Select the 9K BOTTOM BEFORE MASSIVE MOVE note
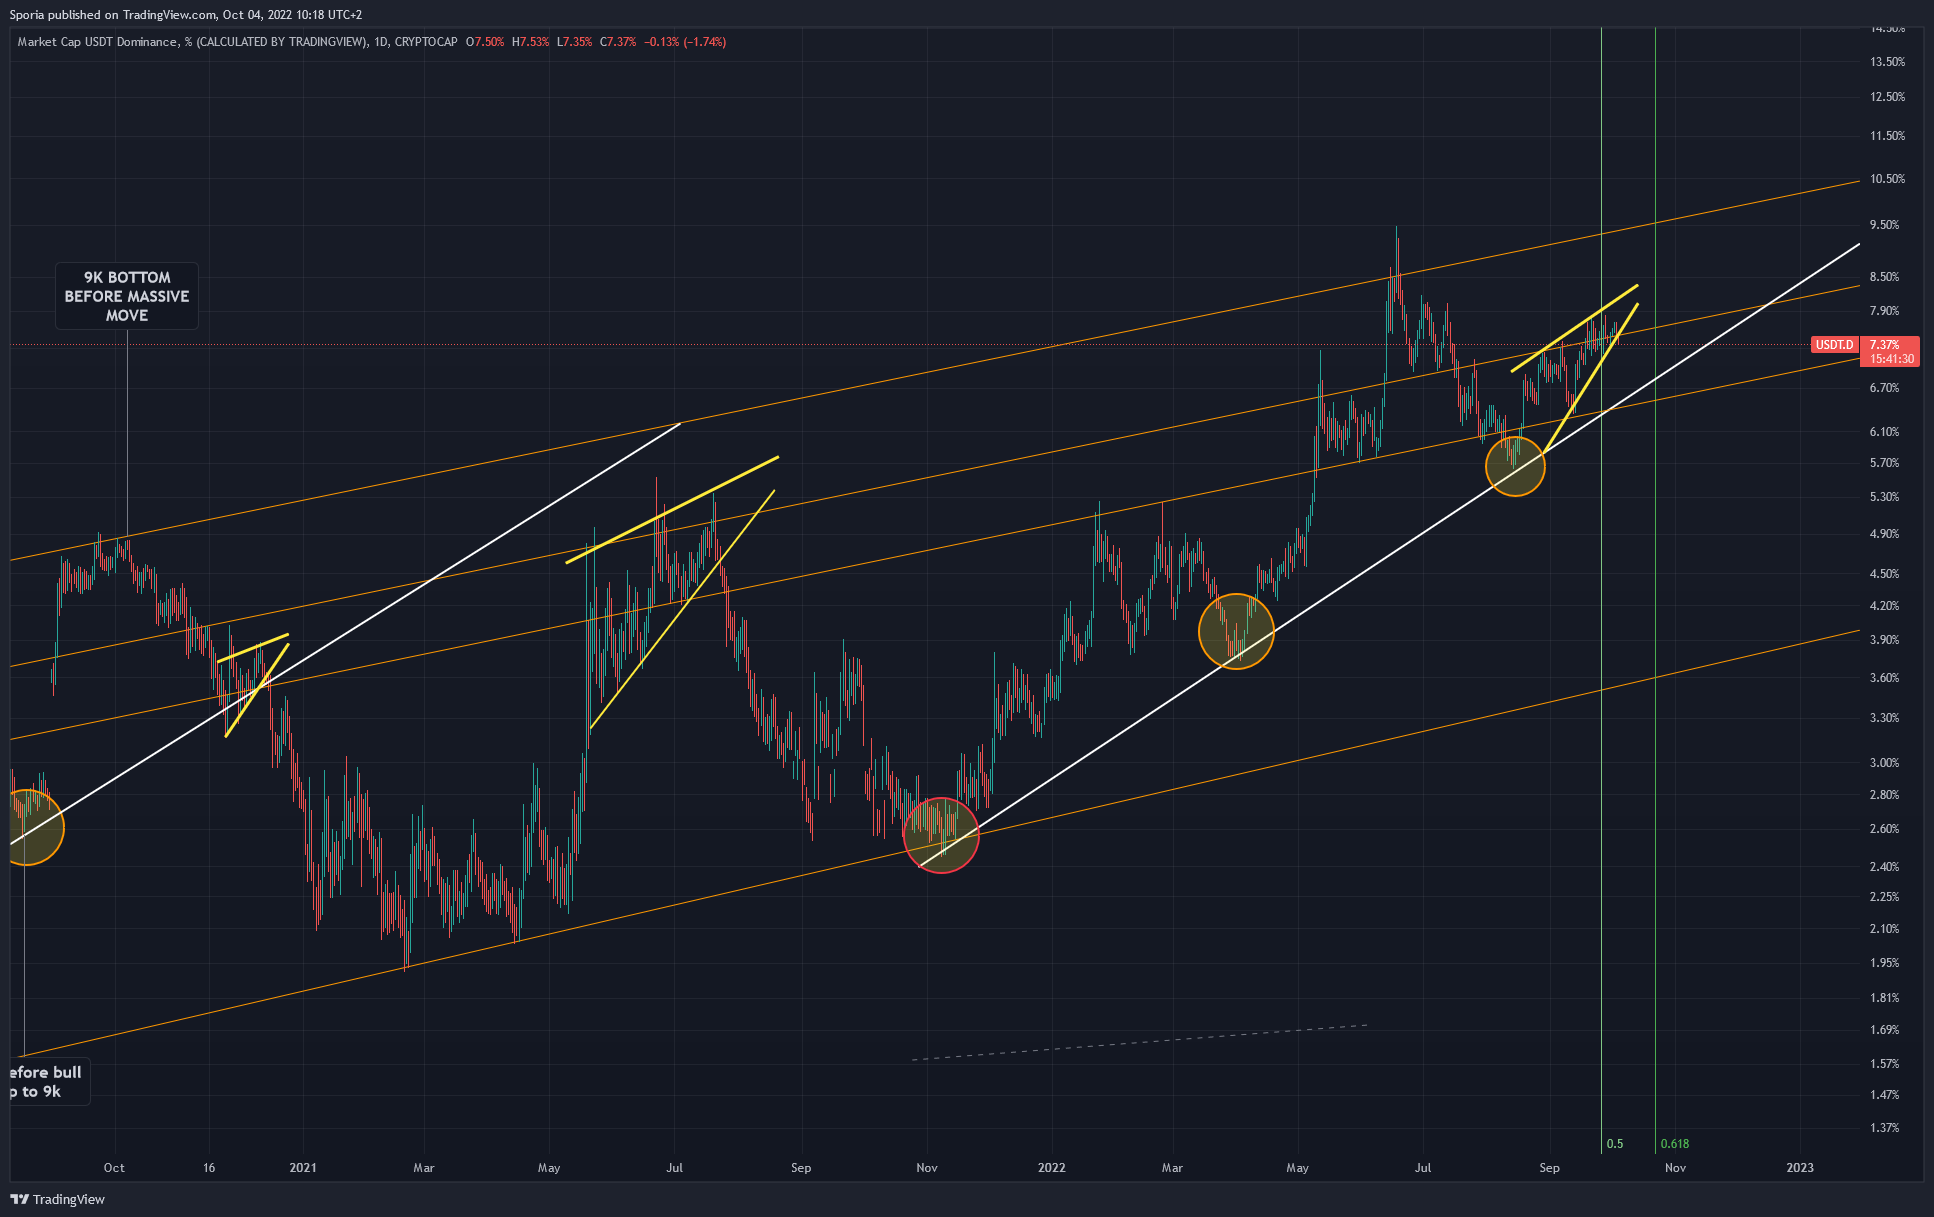This screenshot has width=1934, height=1217. pyautogui.click(x=127, y=296)
